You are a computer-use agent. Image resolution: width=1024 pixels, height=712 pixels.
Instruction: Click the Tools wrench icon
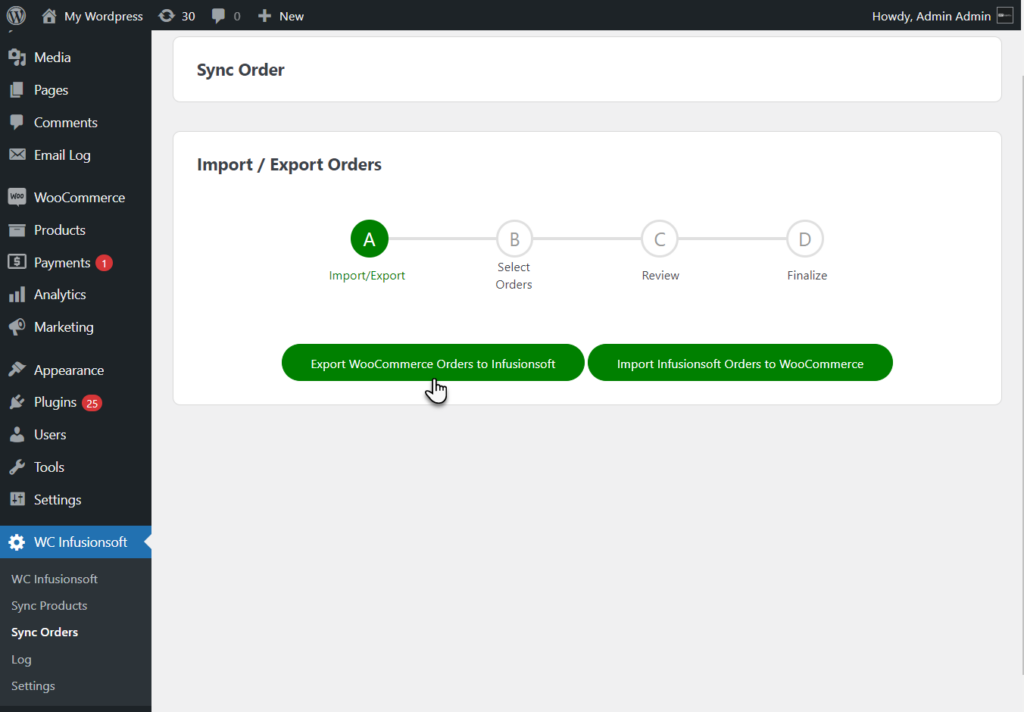click(x=17, y=467)
